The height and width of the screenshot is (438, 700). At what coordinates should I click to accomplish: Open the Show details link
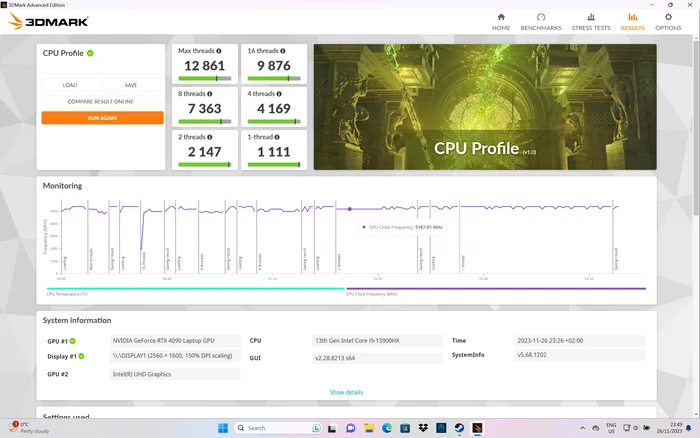pyautogui.click(x=346, y=392)
